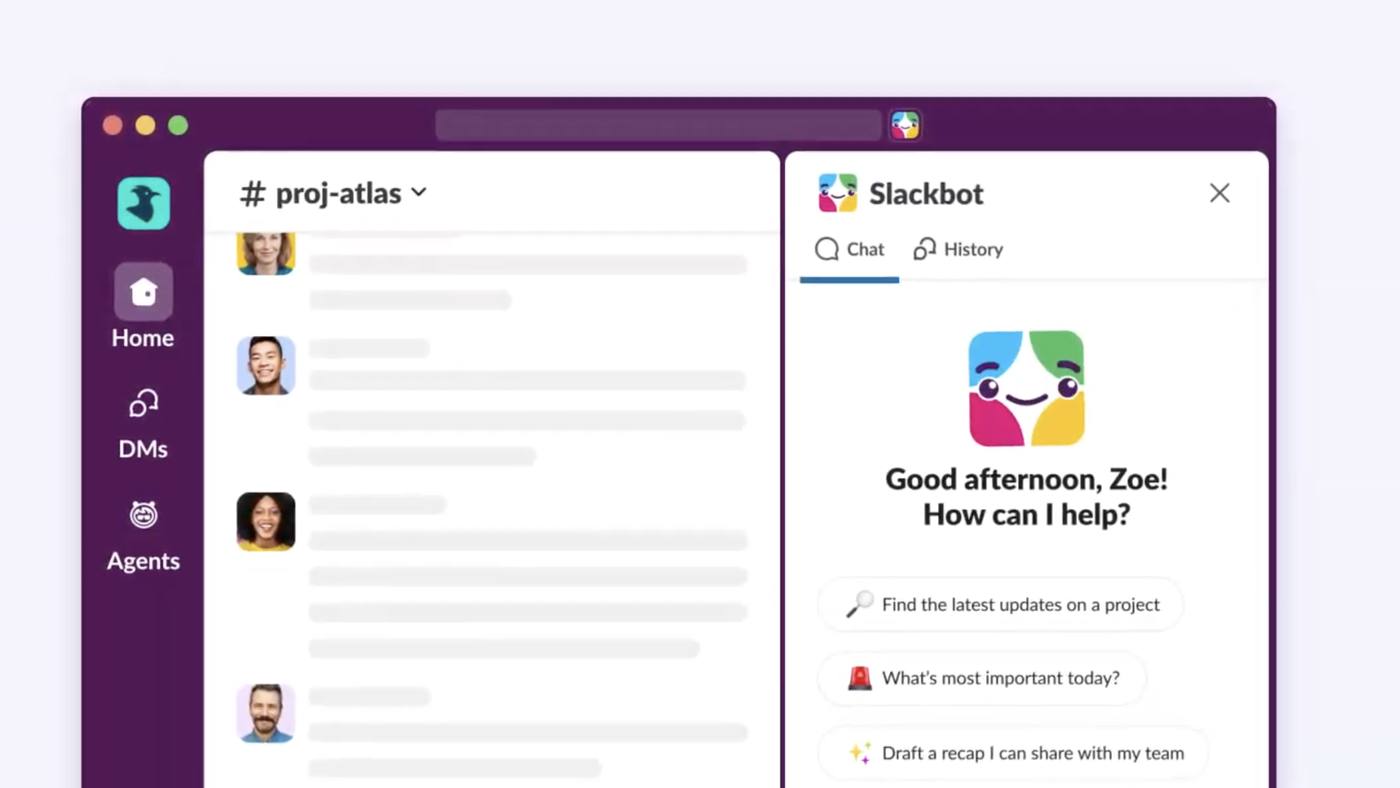Screen dimensions: 1400x788
Task: Switch to the Chat tab
Action: click(850, 249)
